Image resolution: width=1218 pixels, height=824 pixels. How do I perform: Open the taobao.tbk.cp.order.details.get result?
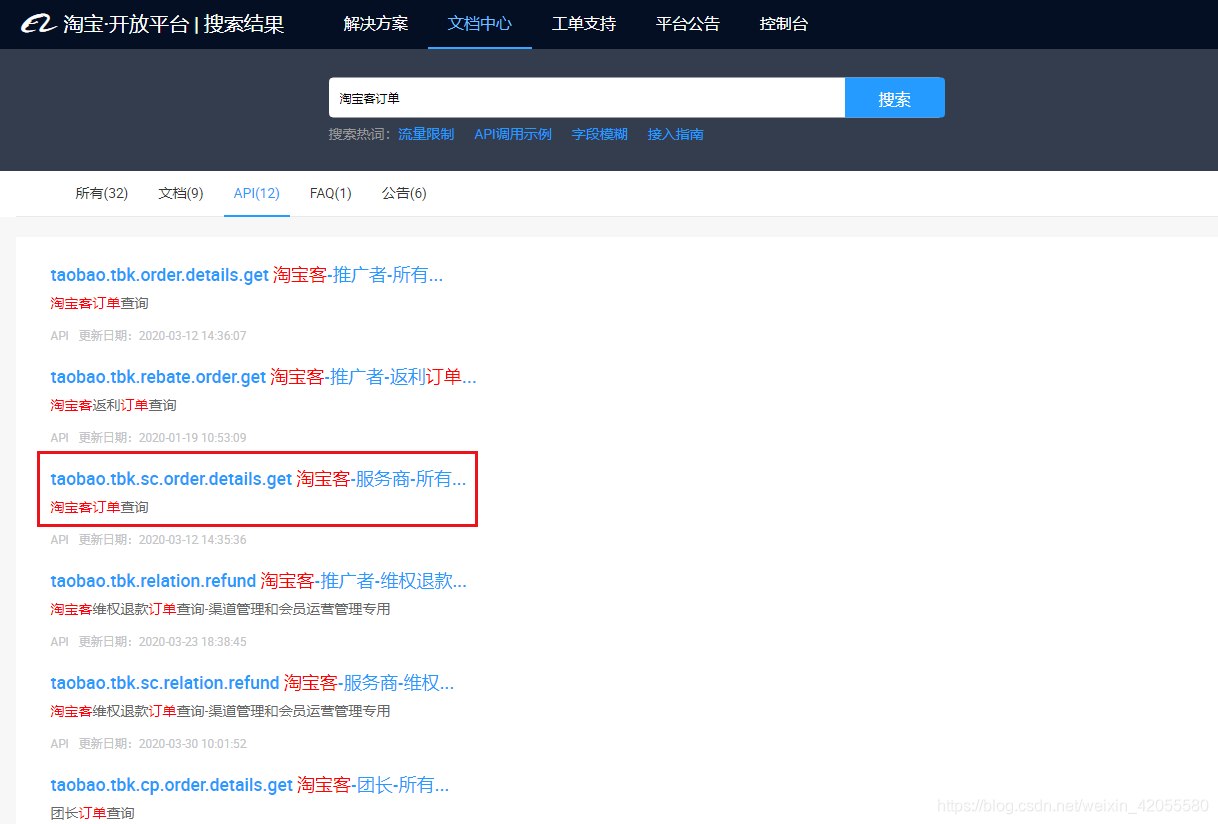[x=250, y=785]
